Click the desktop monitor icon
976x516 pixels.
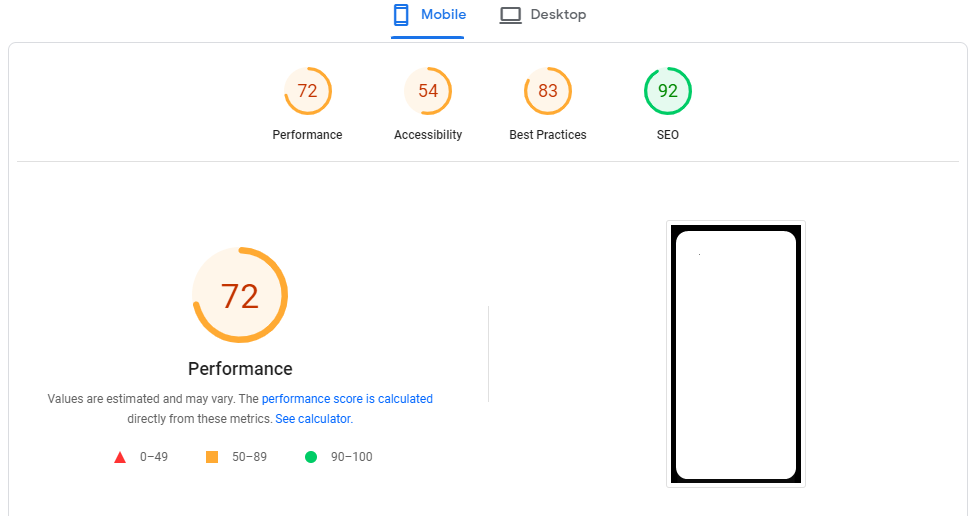[511, 15]
